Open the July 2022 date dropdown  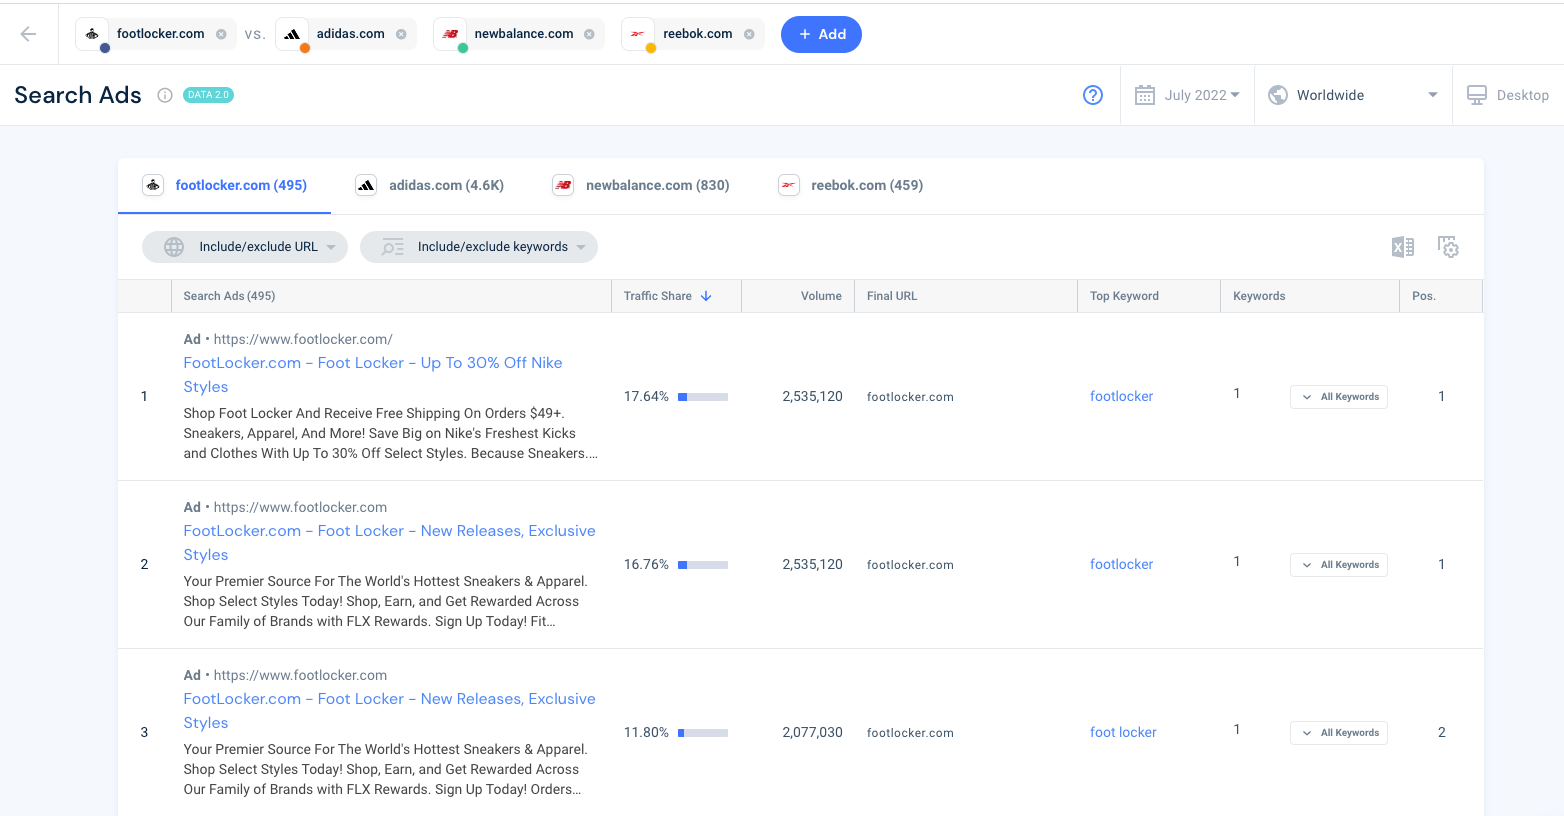[x=1188, y=95]
